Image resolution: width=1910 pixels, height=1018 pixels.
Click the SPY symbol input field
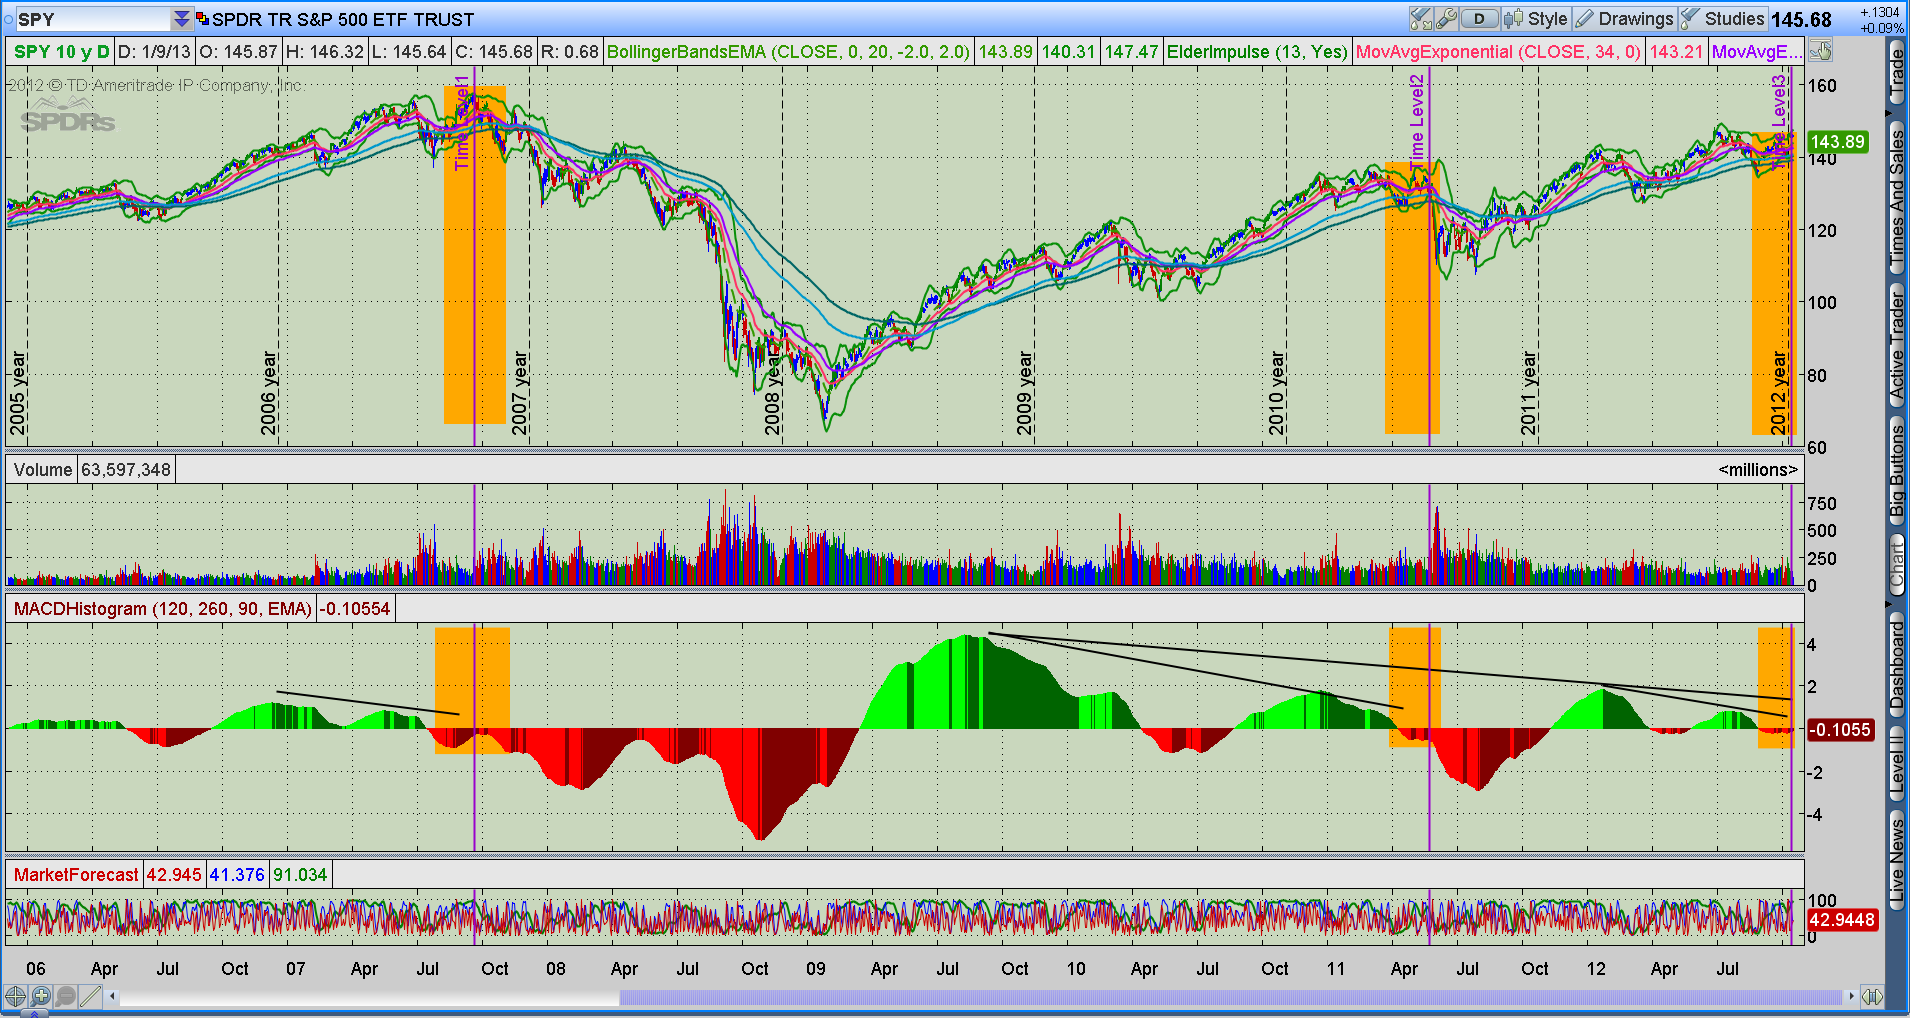(94, 19)
